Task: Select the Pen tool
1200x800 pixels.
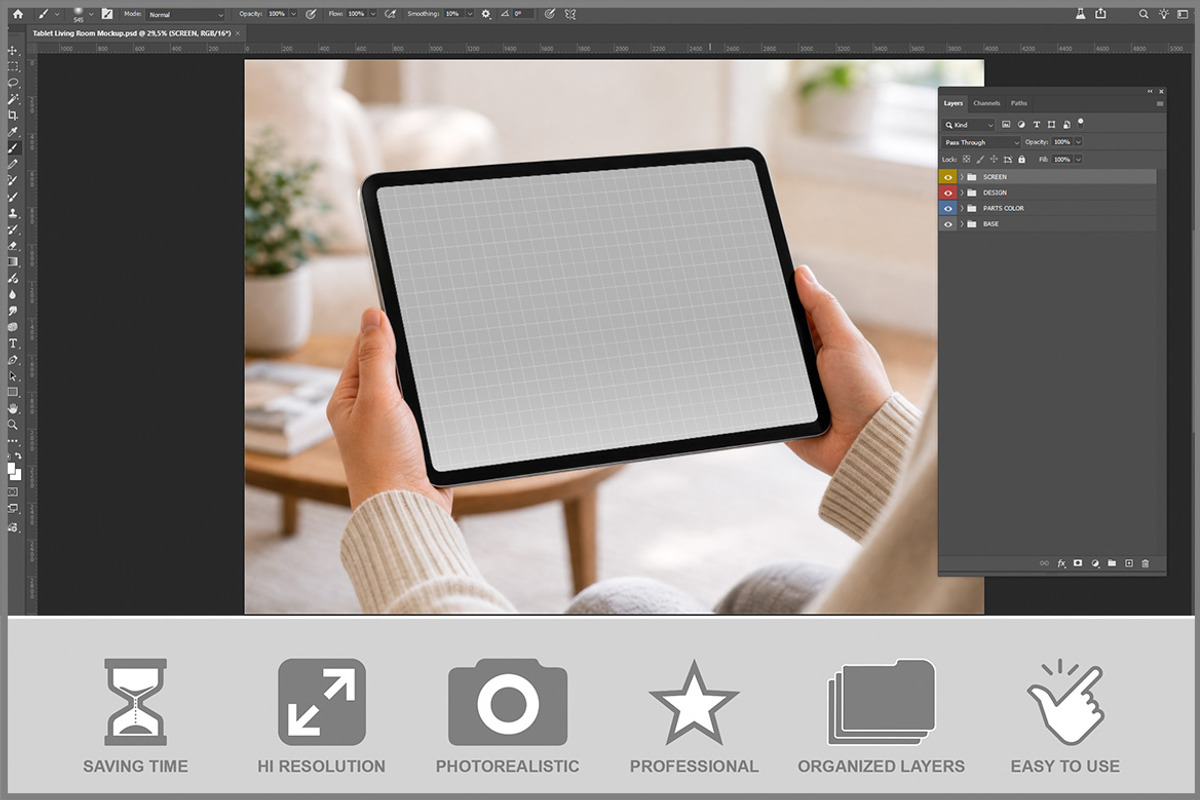Action: tap(13, 359)
